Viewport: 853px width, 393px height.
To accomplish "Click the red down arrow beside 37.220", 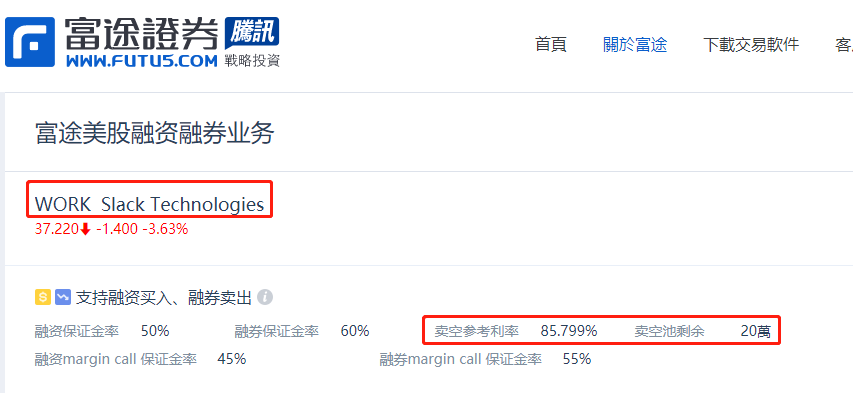I will 85,230.
